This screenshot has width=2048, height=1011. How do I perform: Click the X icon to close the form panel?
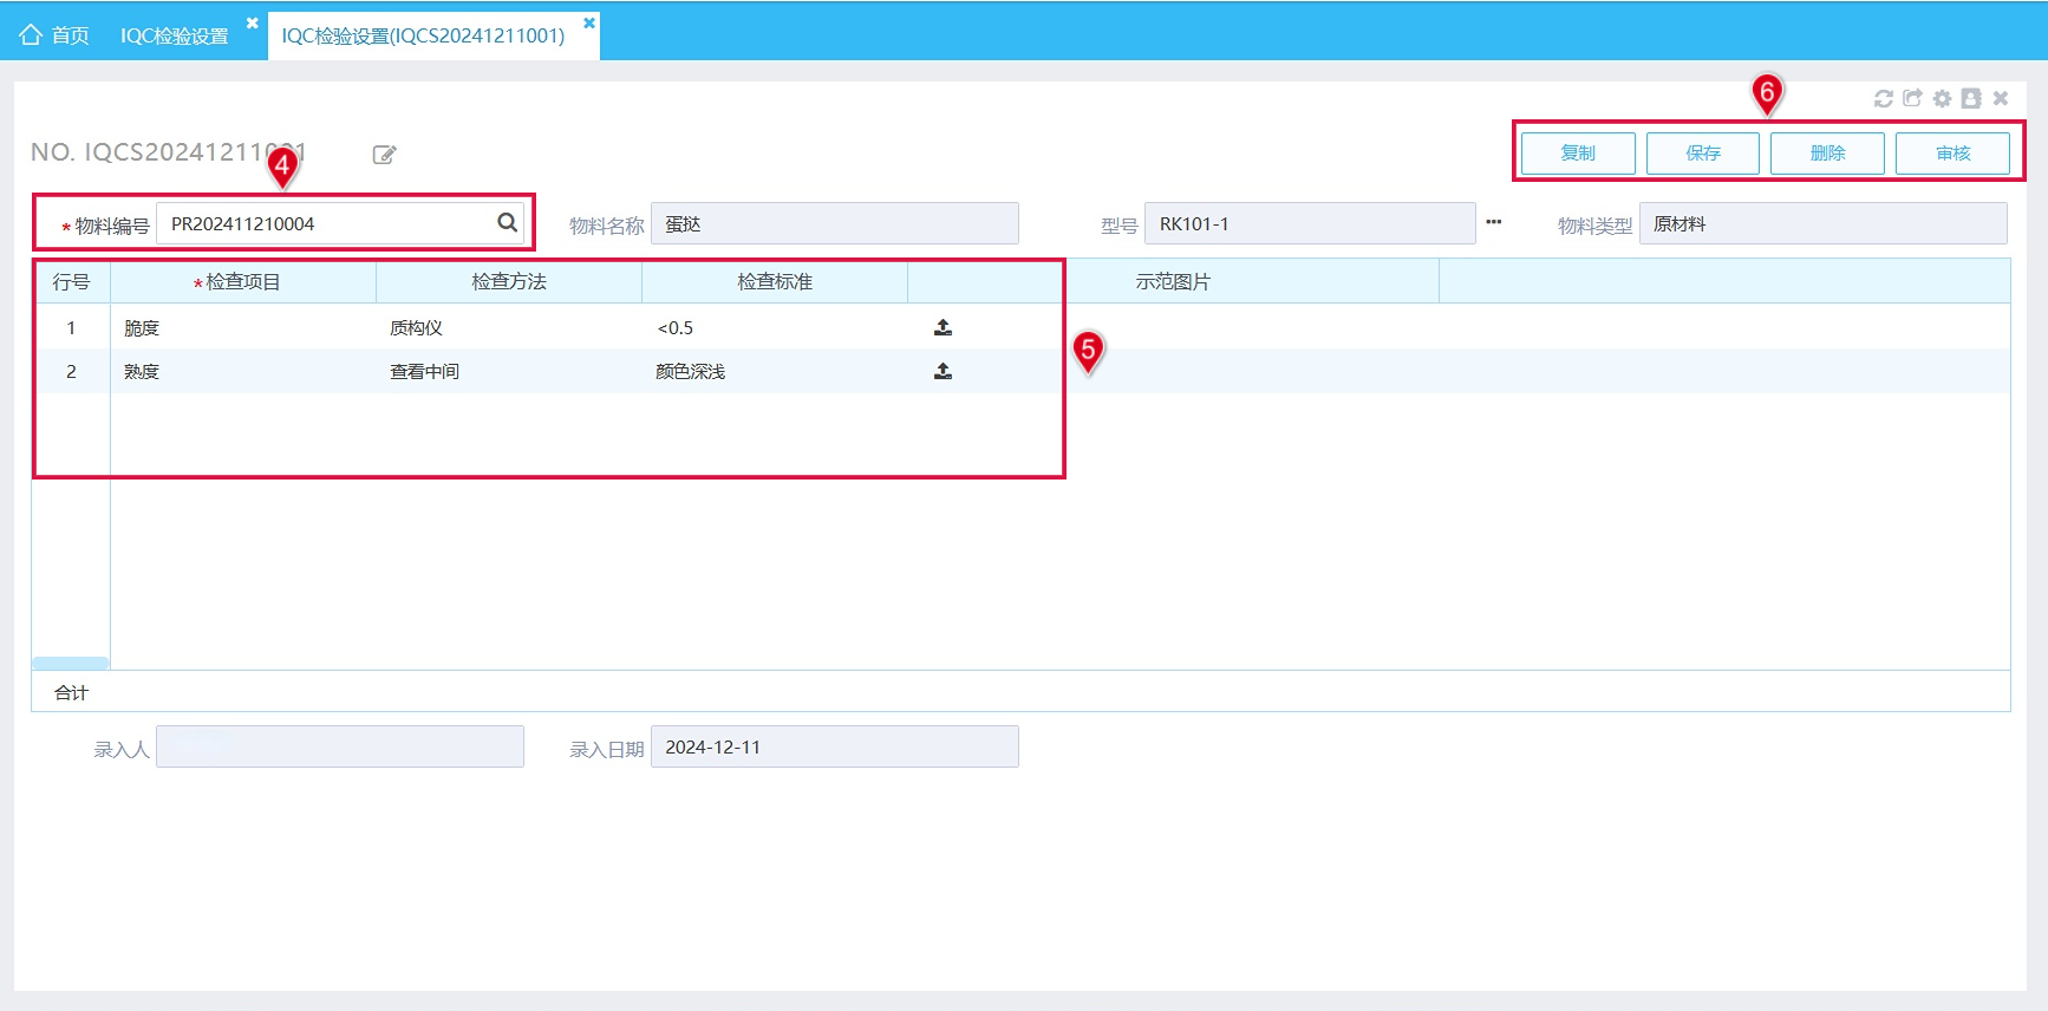coord(2000,98)
